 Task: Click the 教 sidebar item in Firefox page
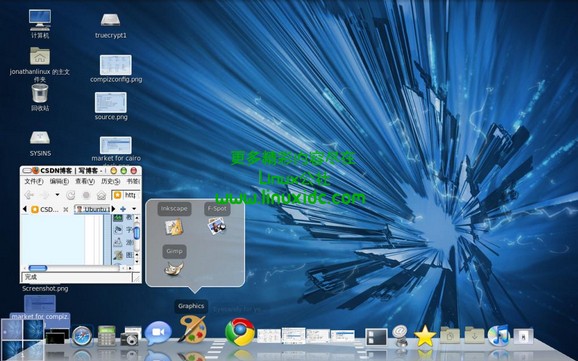click(123, 218)
